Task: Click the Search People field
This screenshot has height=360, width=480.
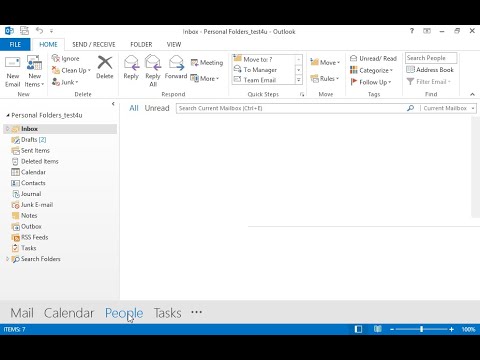Action: (x=431, y=58)
